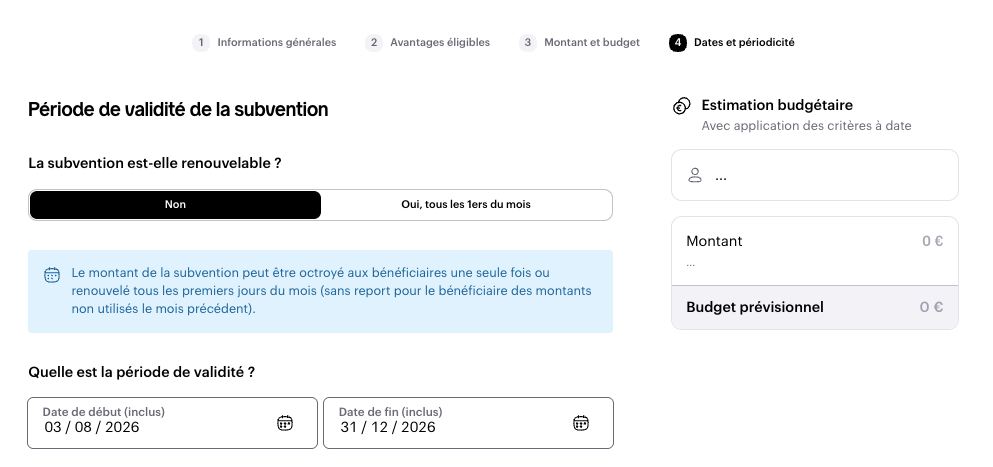This screenshot has width=993, height=467.
Task: Open the start date calendar picker icon
Action: (x=285, y=423)
